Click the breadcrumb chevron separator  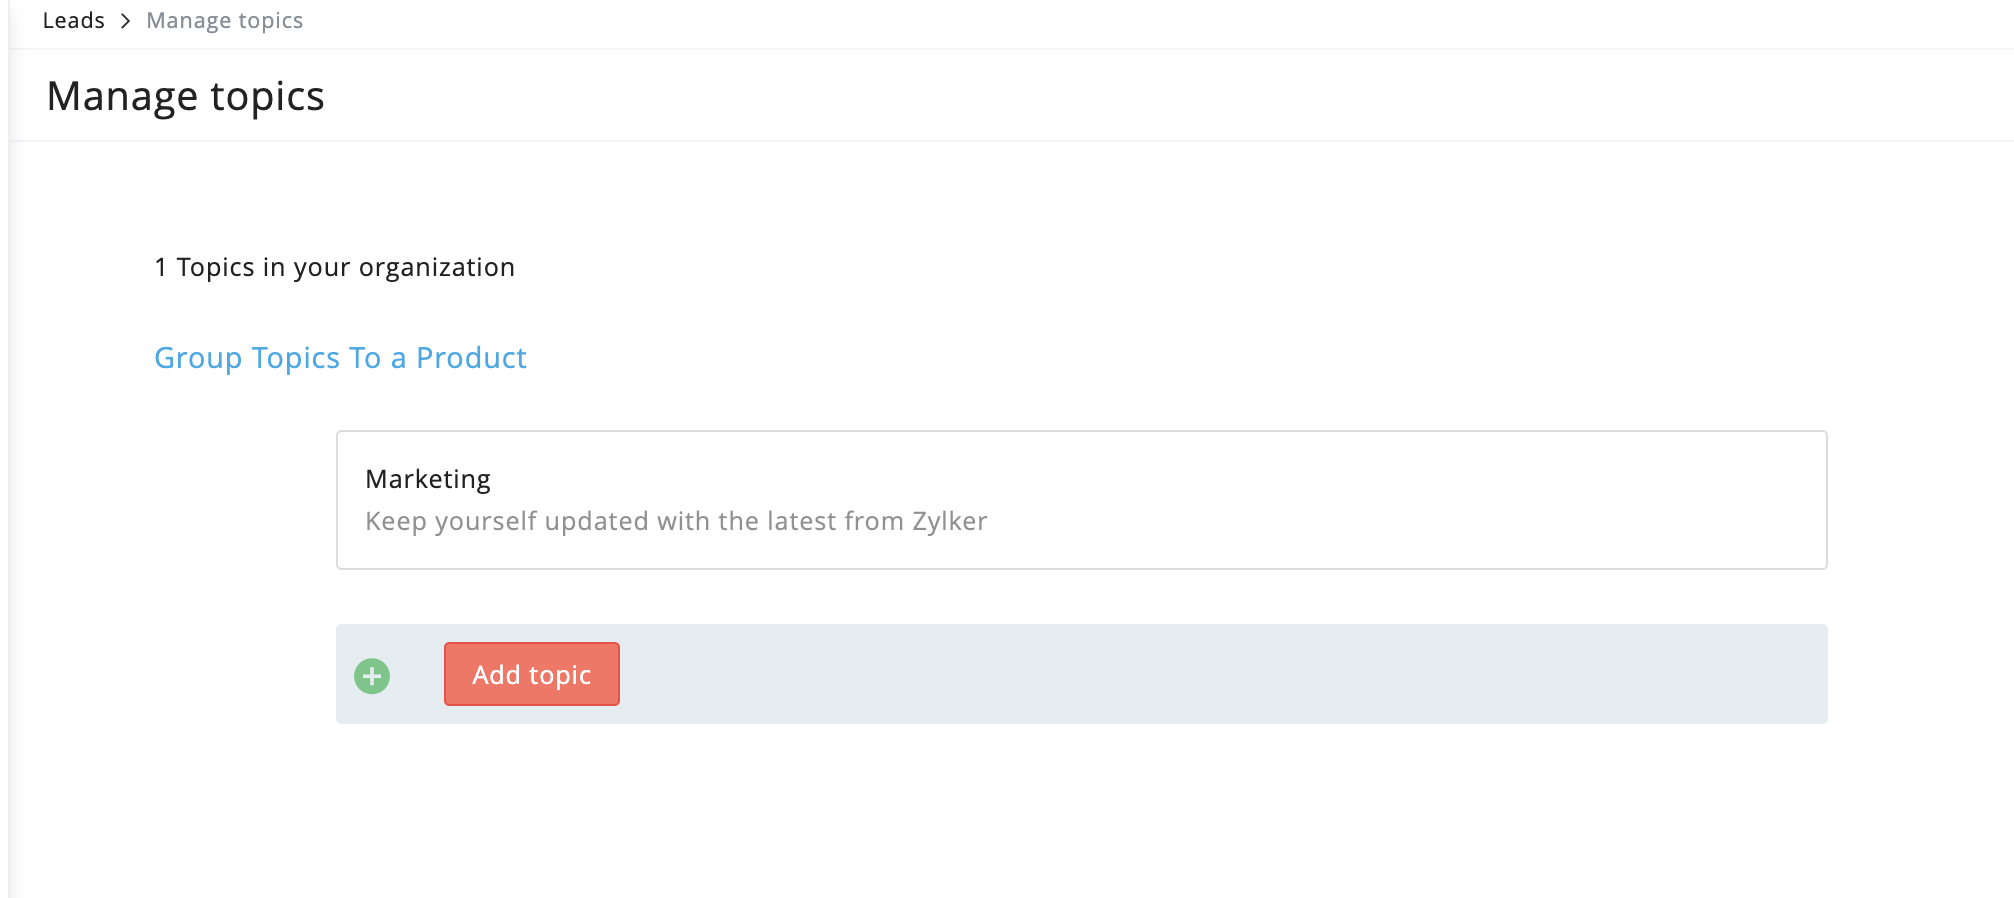[126, 21]
